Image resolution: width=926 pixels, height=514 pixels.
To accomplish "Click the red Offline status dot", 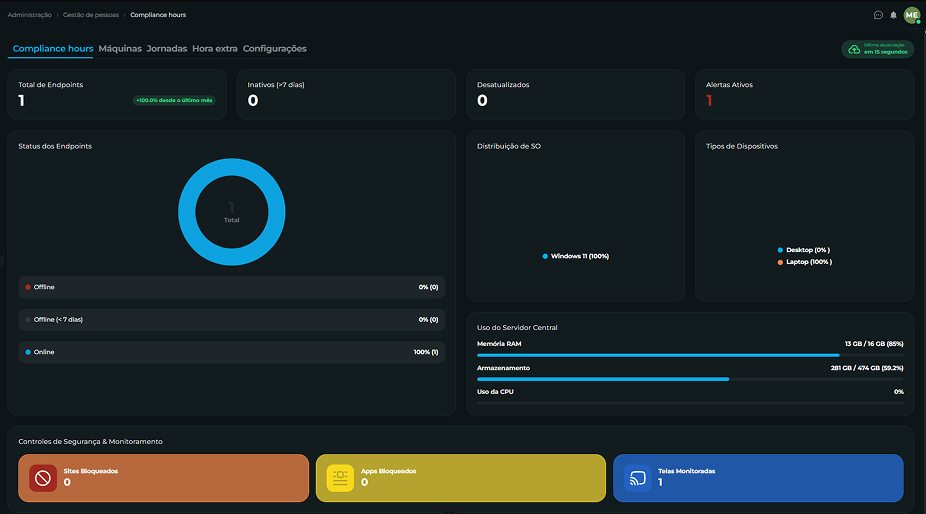I will (28, 287).
